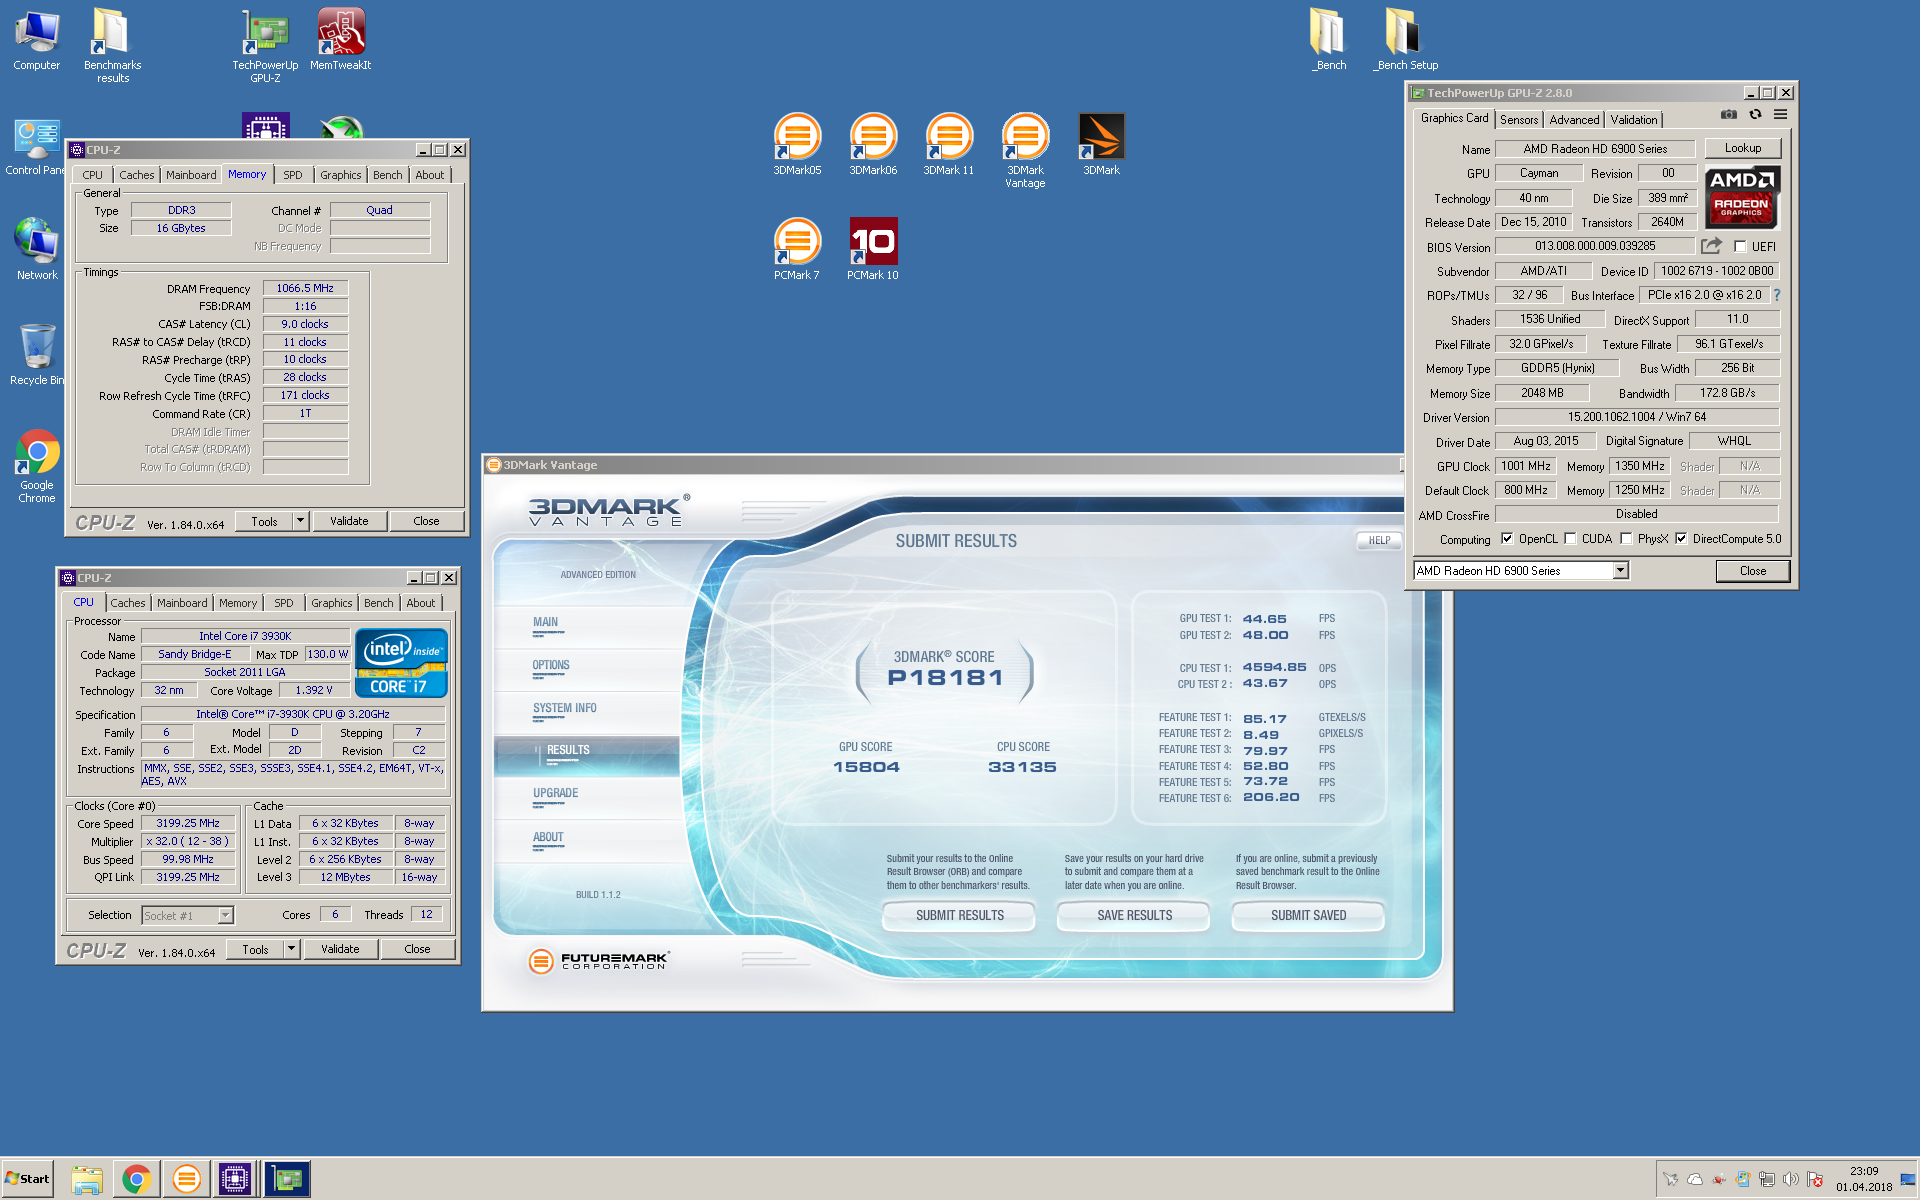Image resolution: width=1920 pixels, height=1200 pixels.
Task: Toggle the OpenCL checkbox
Action: click(1507, 538)
